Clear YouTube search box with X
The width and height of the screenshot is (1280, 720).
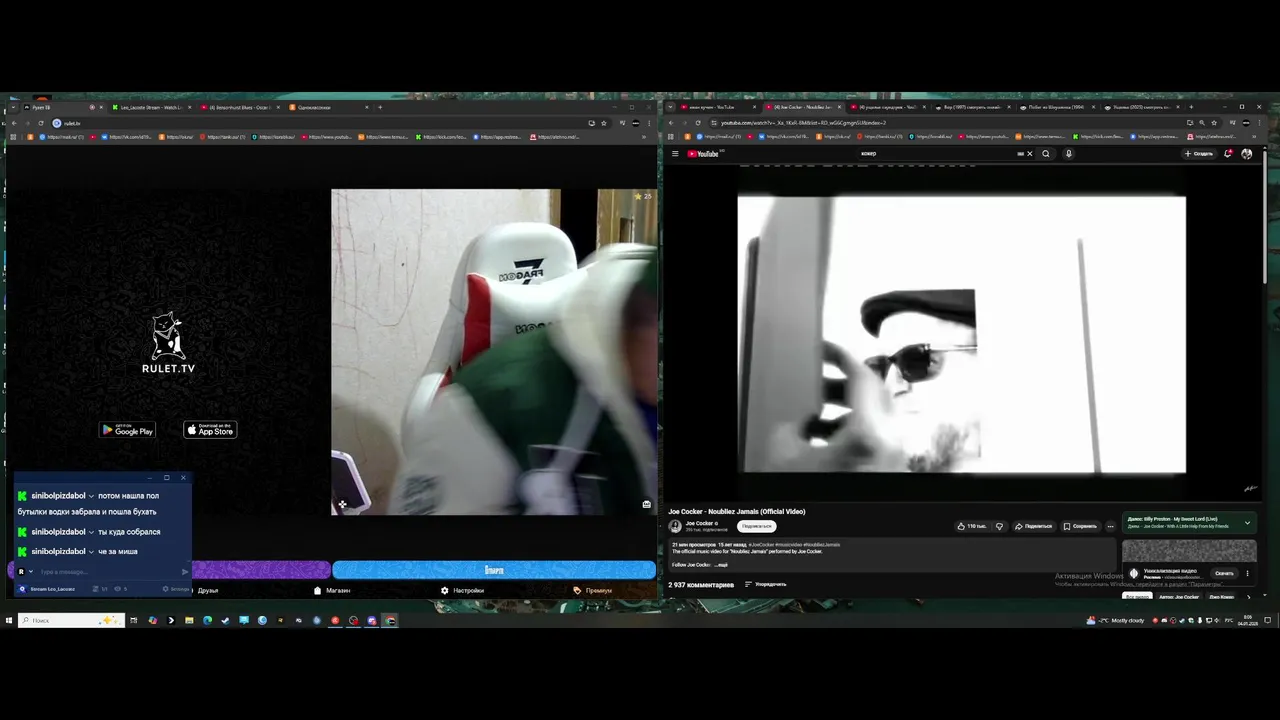coord(1029,154)
